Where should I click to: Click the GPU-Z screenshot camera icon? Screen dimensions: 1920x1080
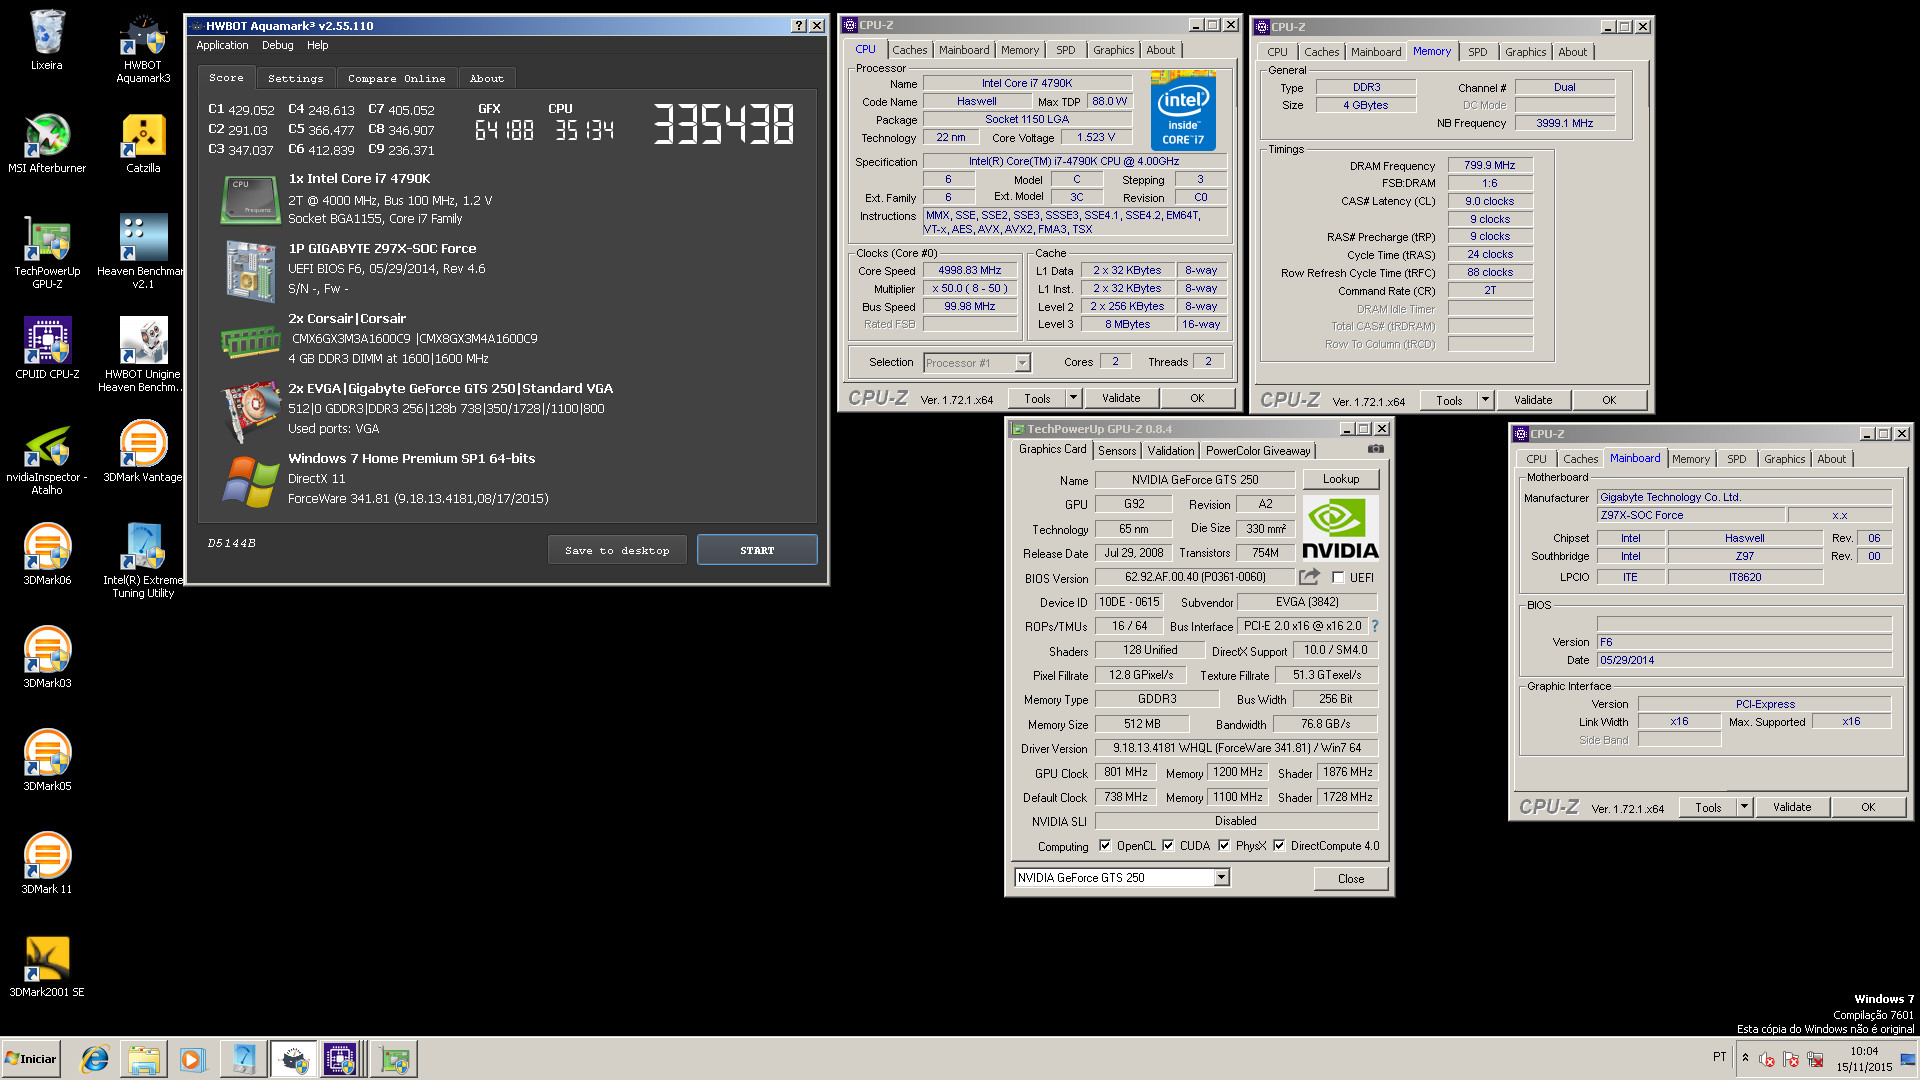(x=1376, y=450)
